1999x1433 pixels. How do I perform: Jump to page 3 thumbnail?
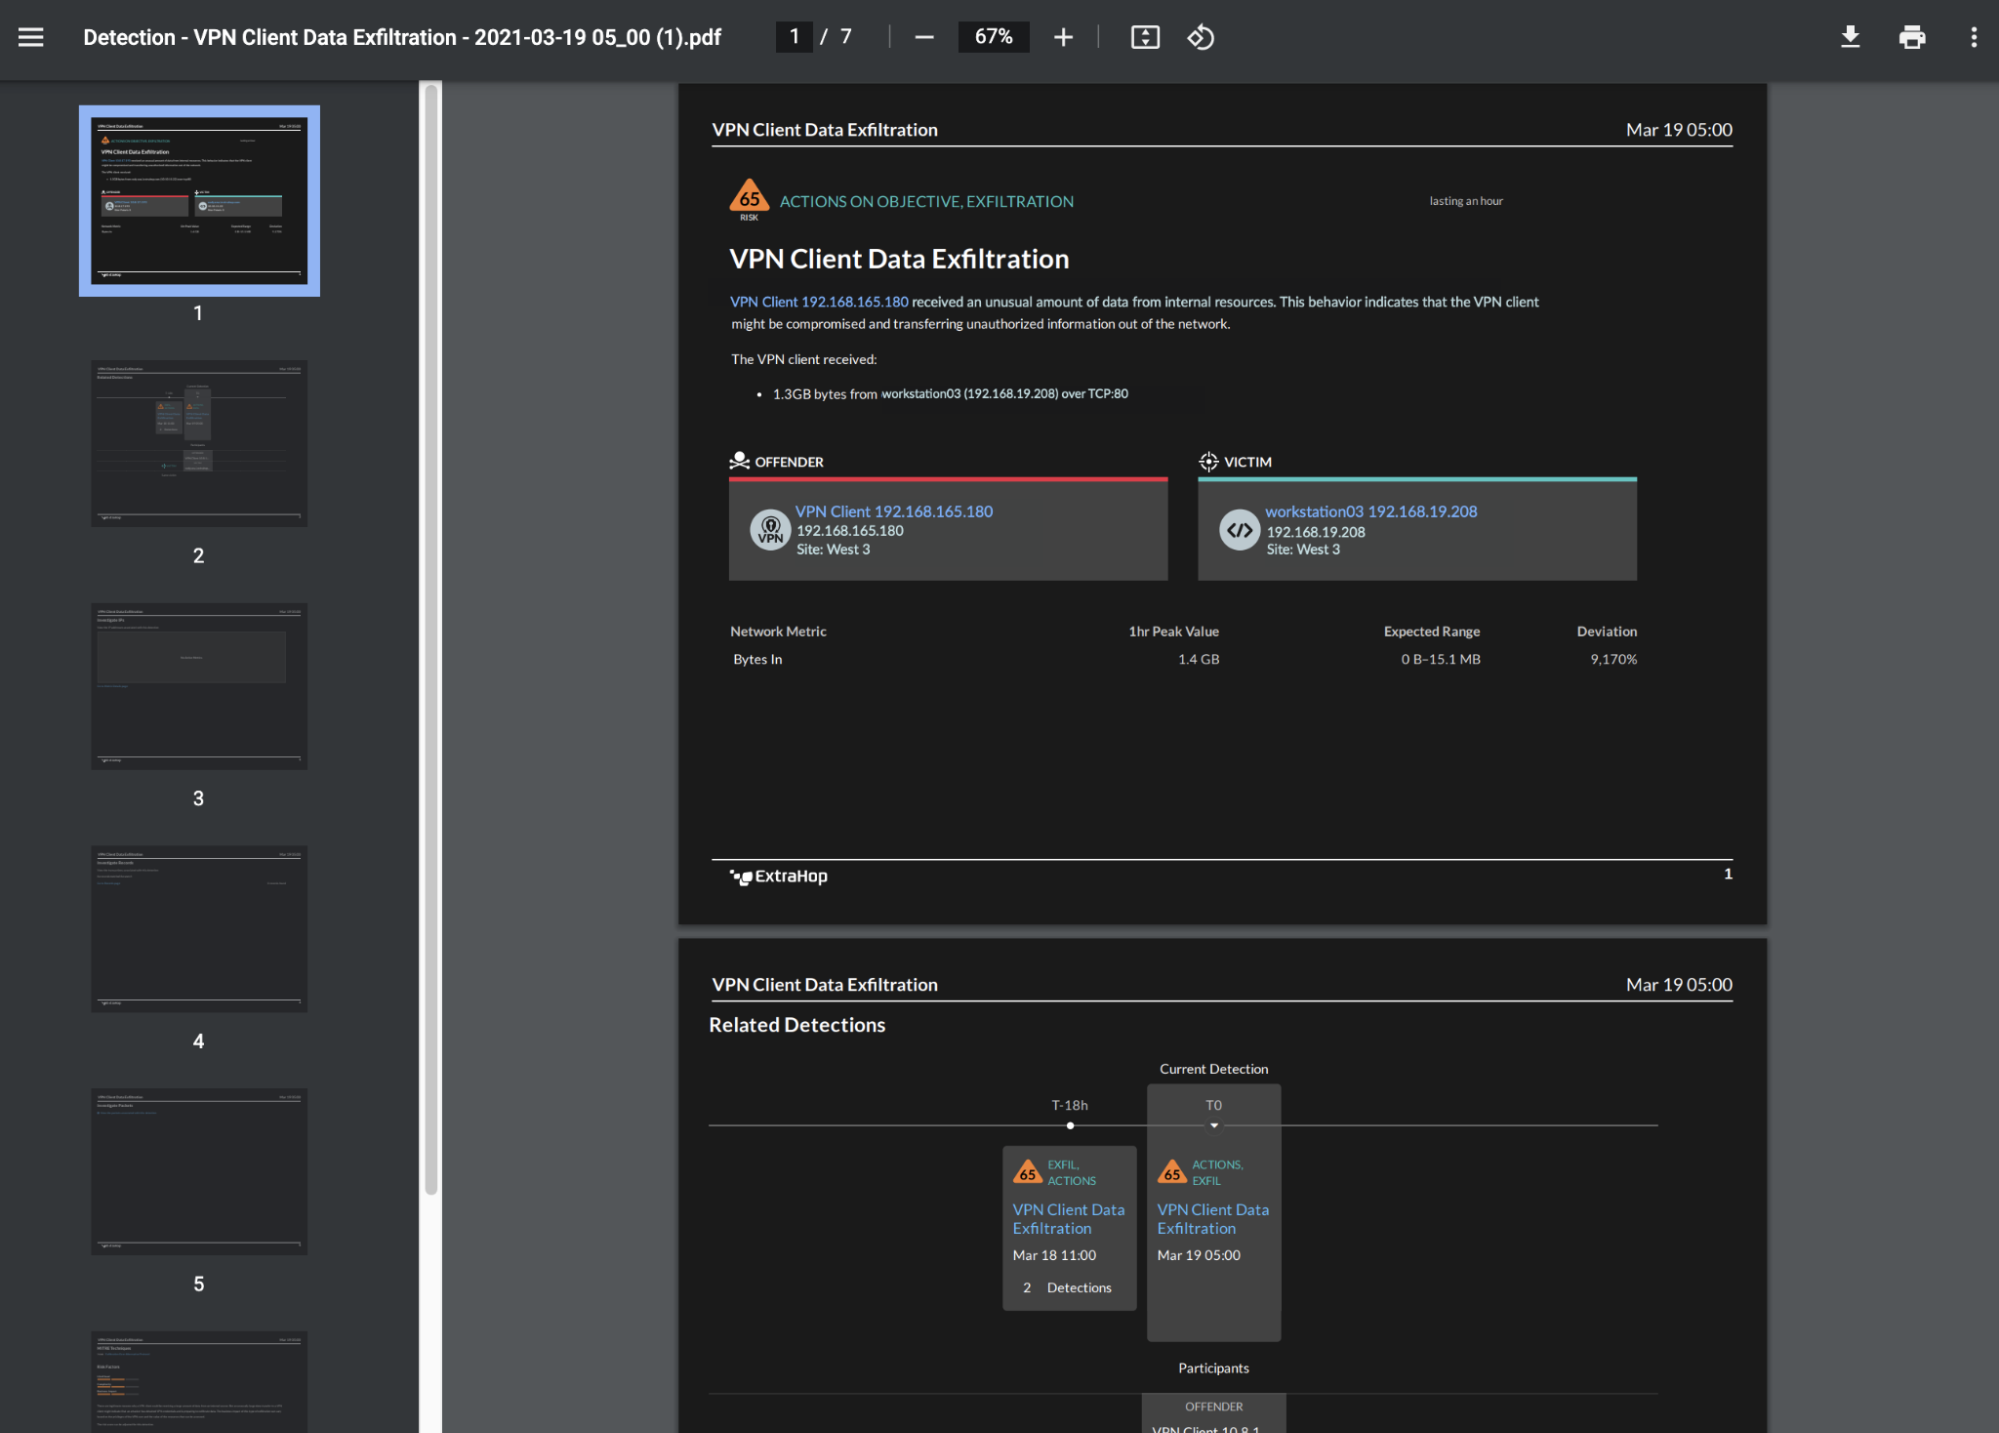click(199, 686)
